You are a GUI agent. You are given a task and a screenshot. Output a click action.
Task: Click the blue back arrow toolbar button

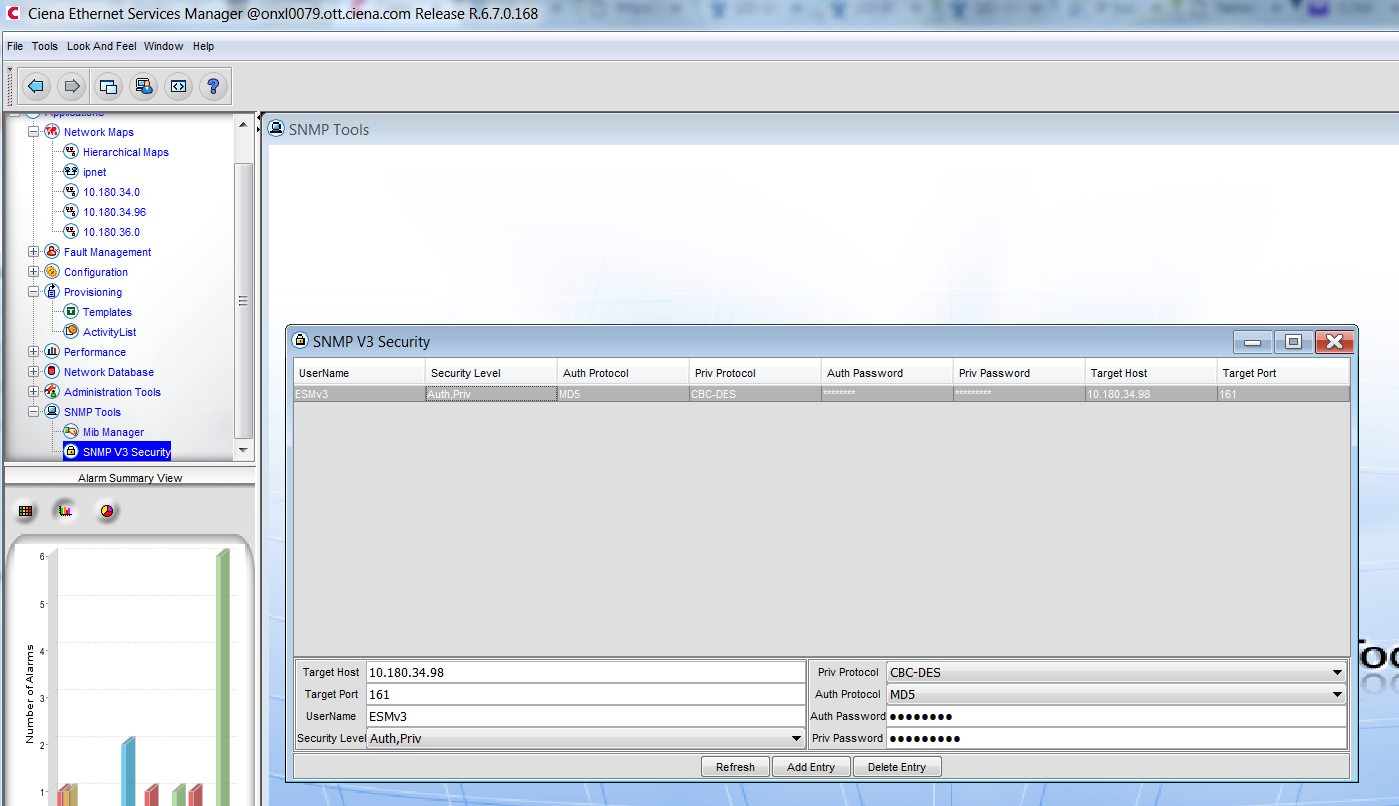tap(37, 86)
